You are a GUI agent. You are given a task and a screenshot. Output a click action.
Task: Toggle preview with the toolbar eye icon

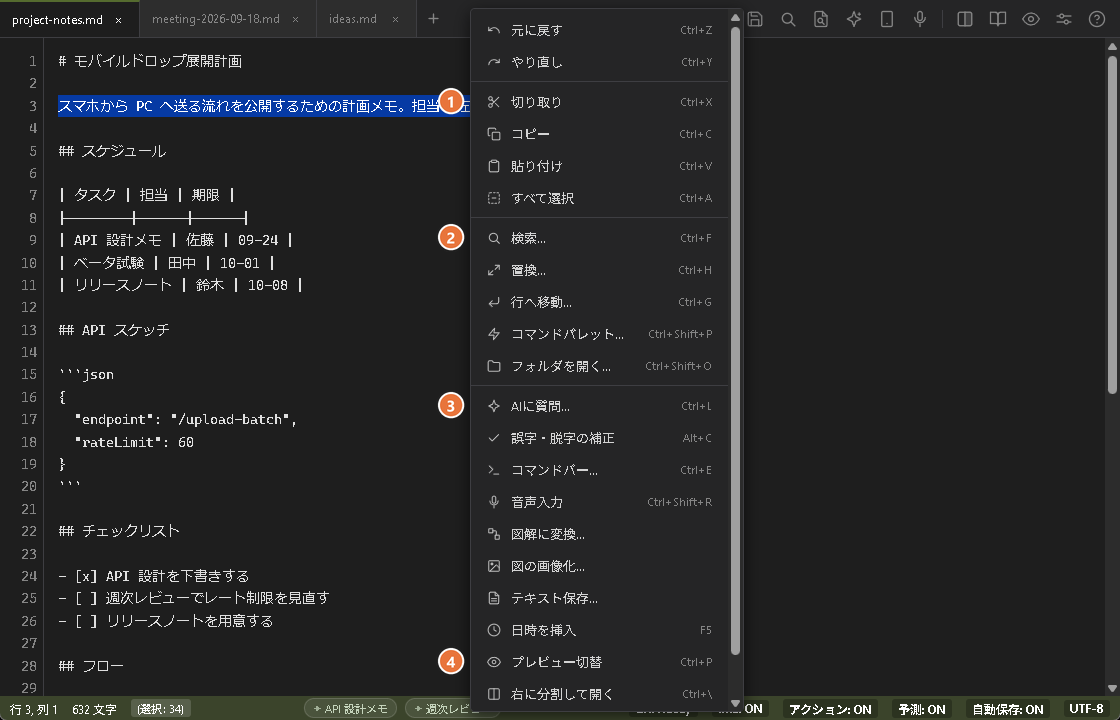tap(1030, 19)
